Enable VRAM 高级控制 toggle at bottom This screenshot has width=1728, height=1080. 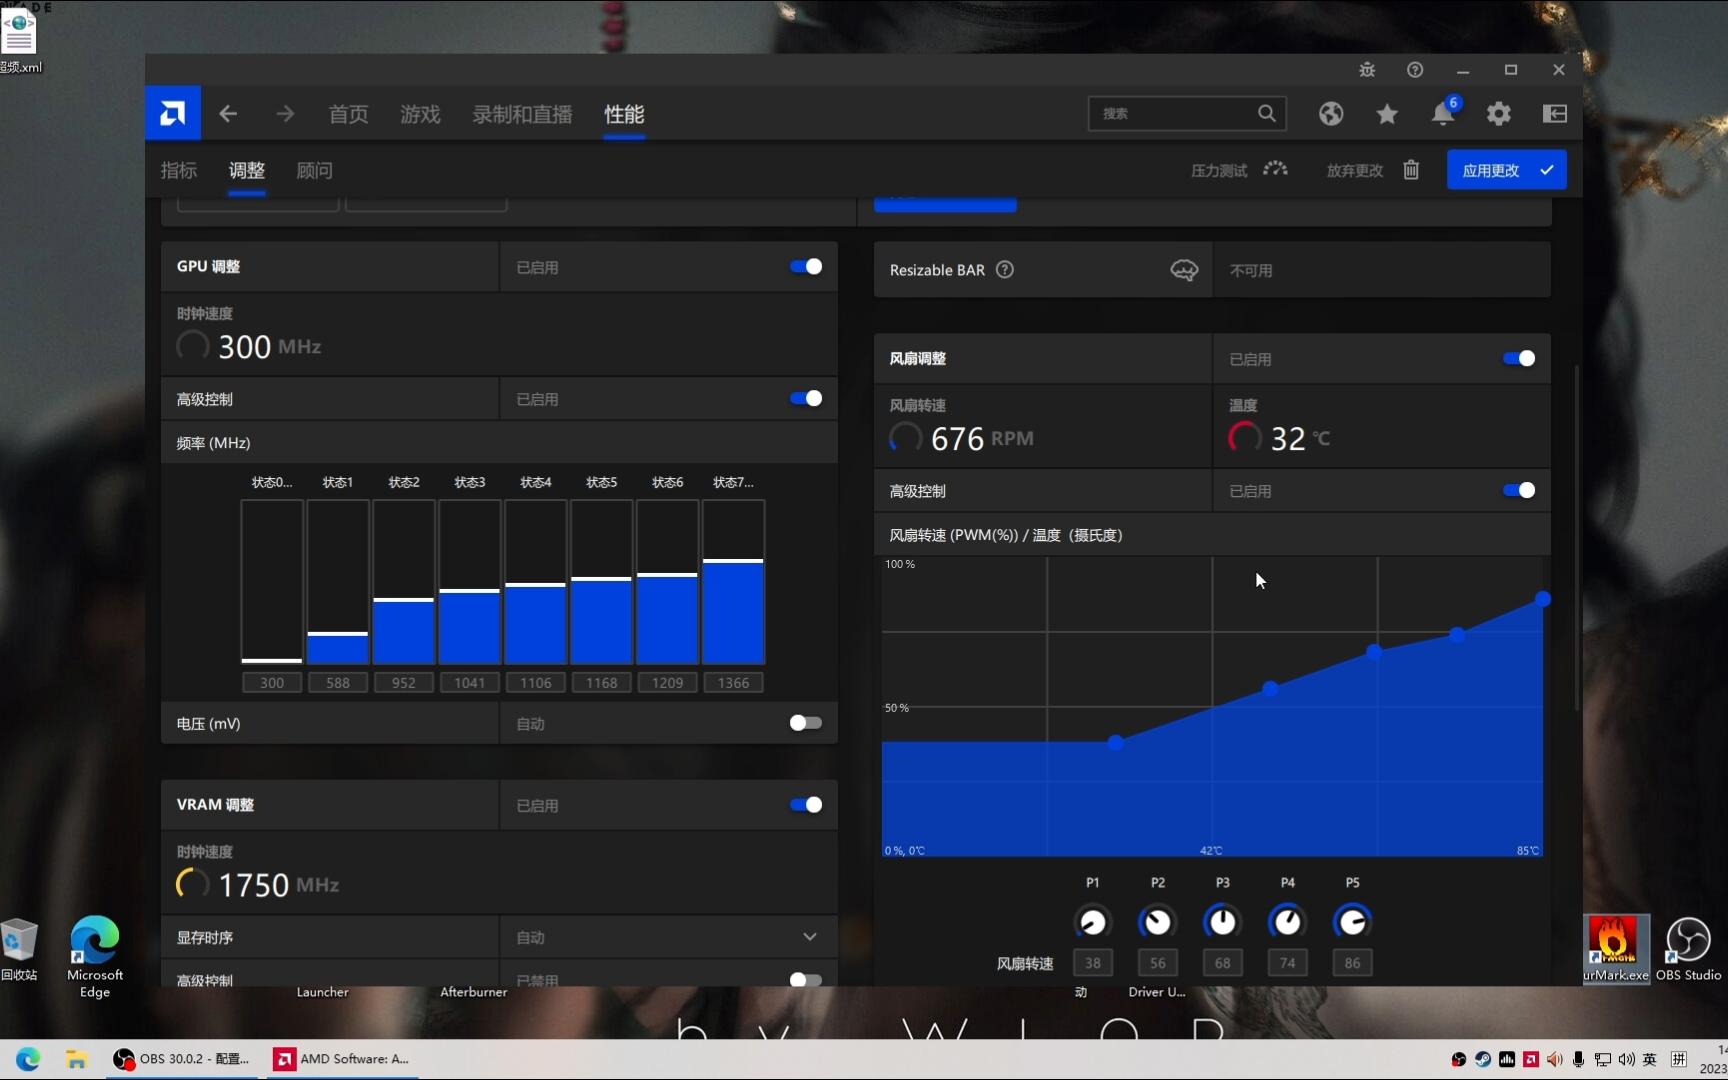pyautogui.click(x=806, y=979)
